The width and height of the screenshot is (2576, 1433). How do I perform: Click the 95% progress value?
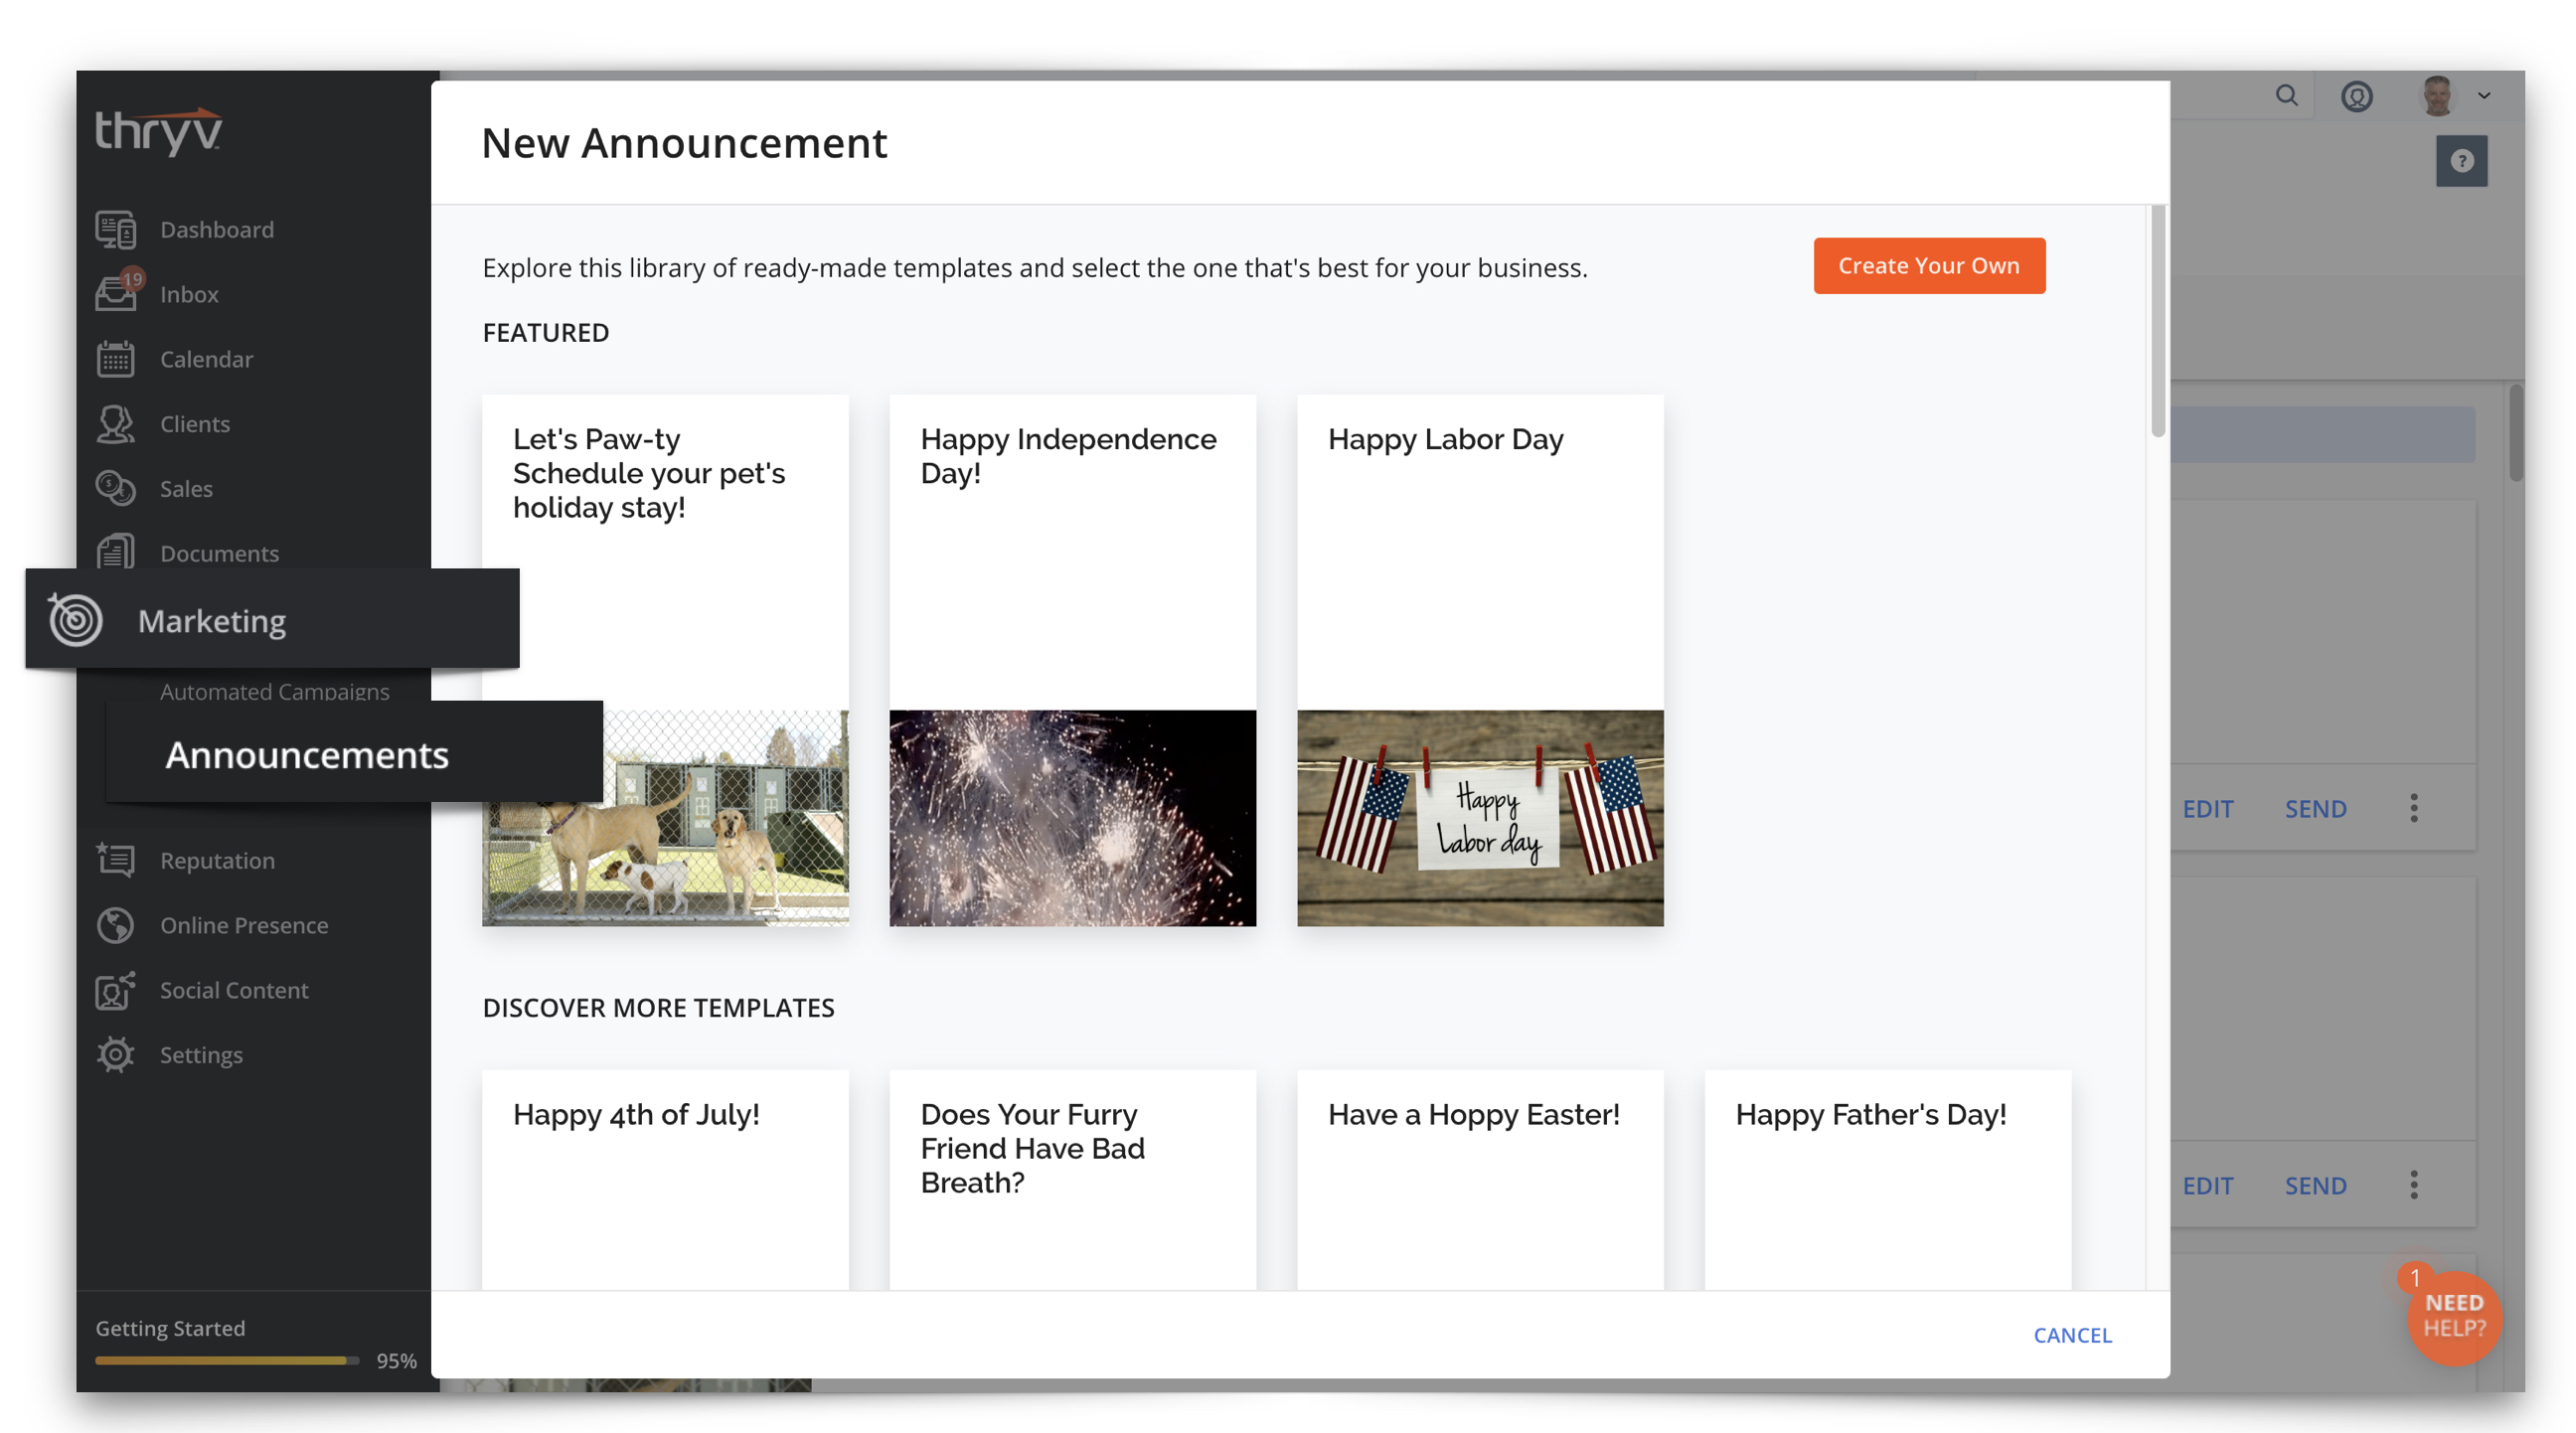pyautogui.click(x=396, y=1360)
